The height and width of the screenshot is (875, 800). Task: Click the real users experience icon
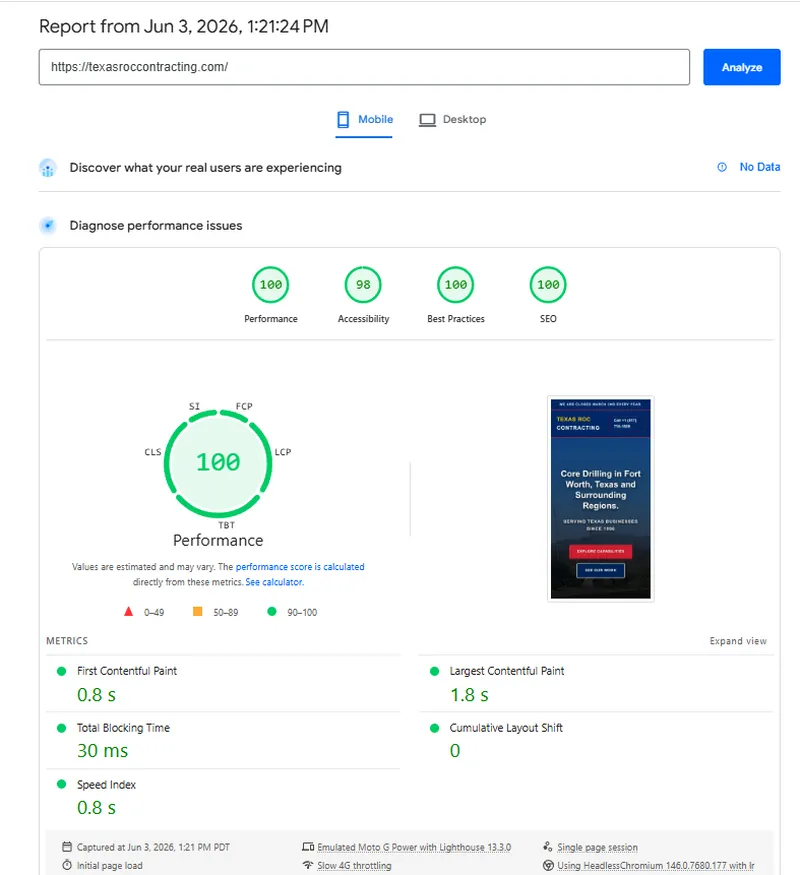[48, 168]
